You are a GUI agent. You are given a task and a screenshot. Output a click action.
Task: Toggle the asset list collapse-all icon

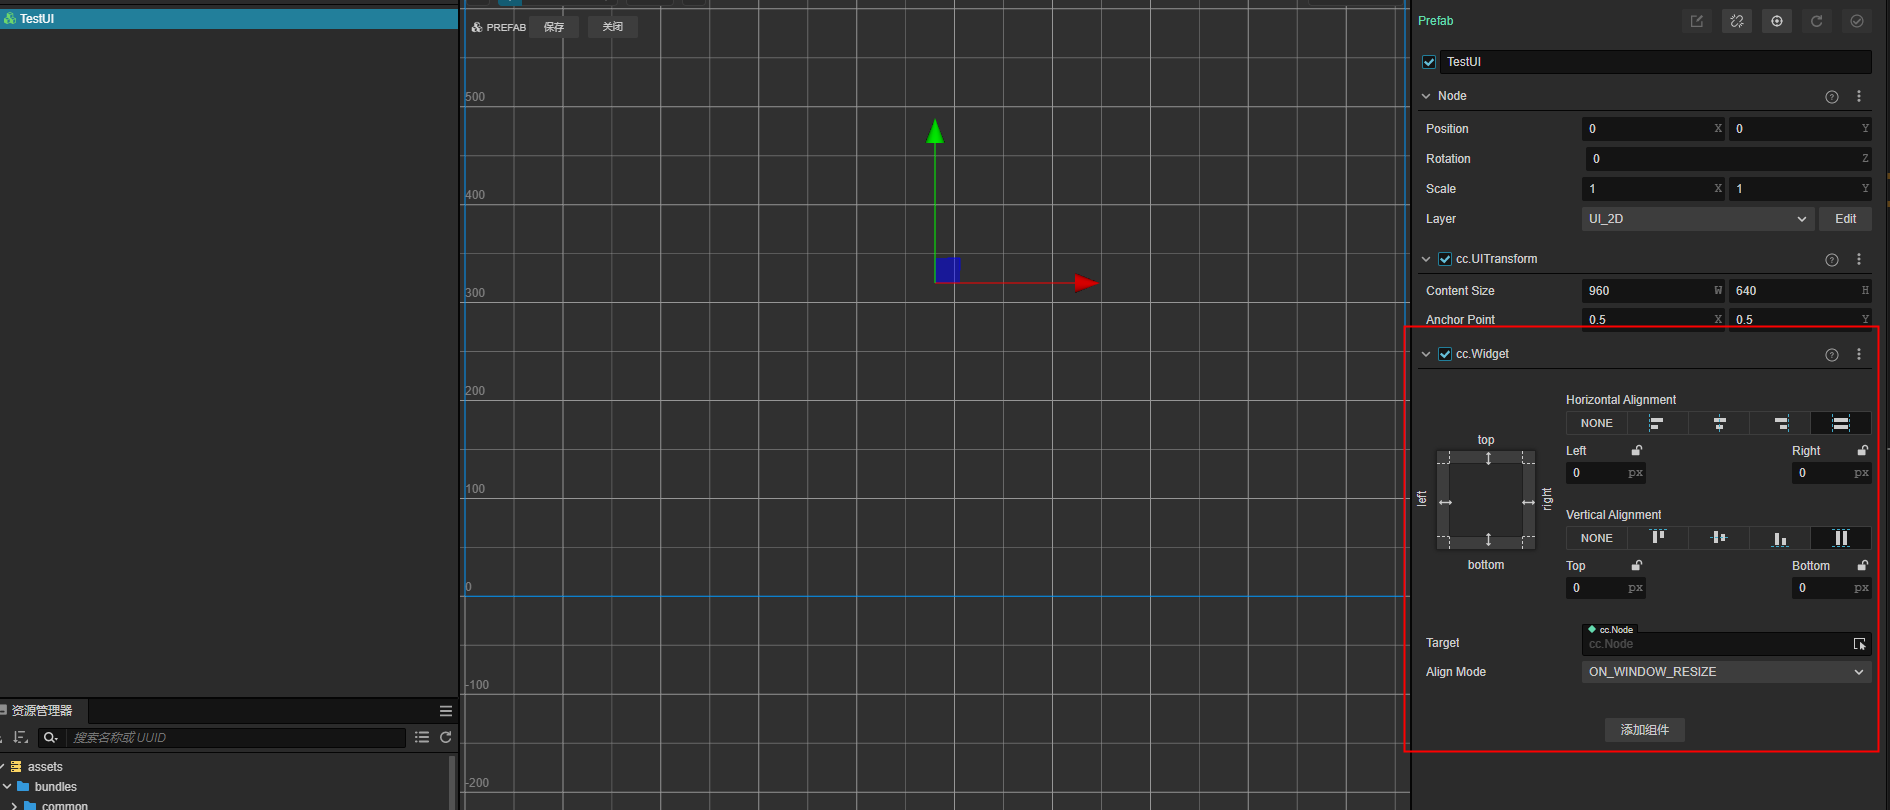tap(422, 738)
